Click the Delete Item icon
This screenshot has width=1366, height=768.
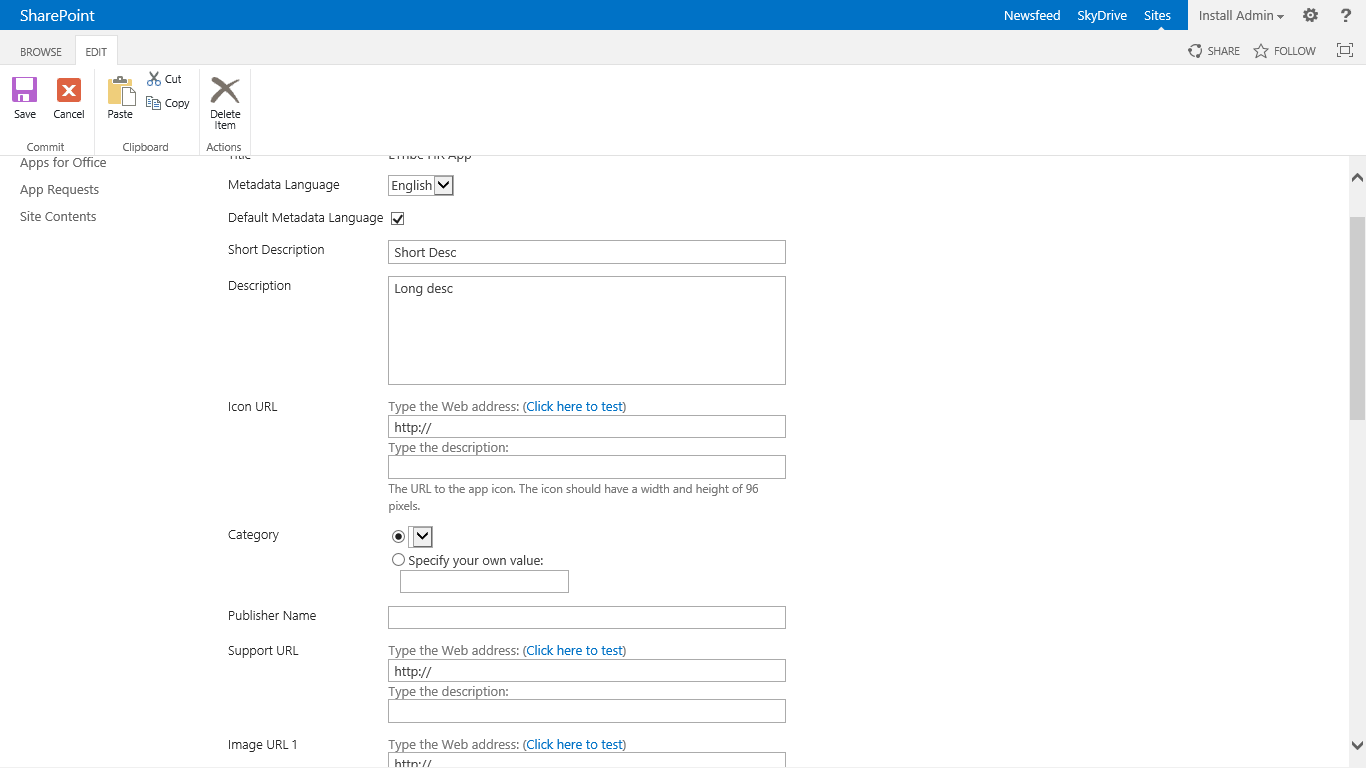coord(225,90)
